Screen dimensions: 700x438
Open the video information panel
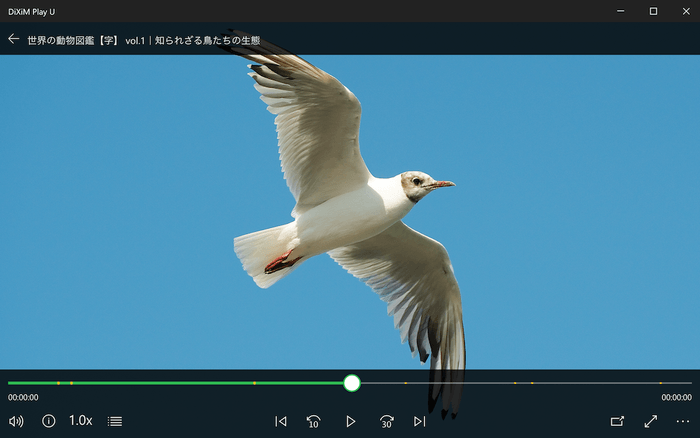point(49,421)
